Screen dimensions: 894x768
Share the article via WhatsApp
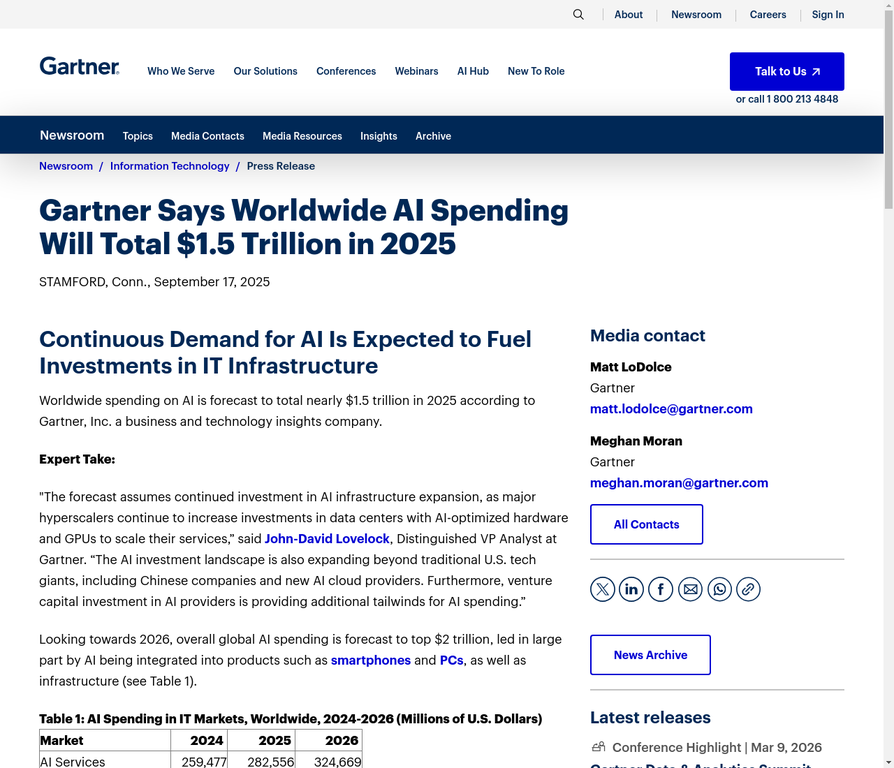[718, 589]
